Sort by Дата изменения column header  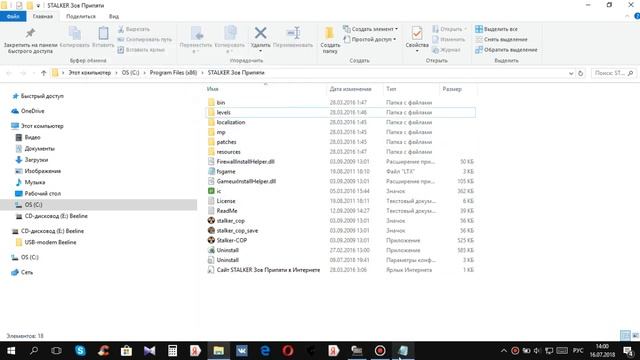350,89
